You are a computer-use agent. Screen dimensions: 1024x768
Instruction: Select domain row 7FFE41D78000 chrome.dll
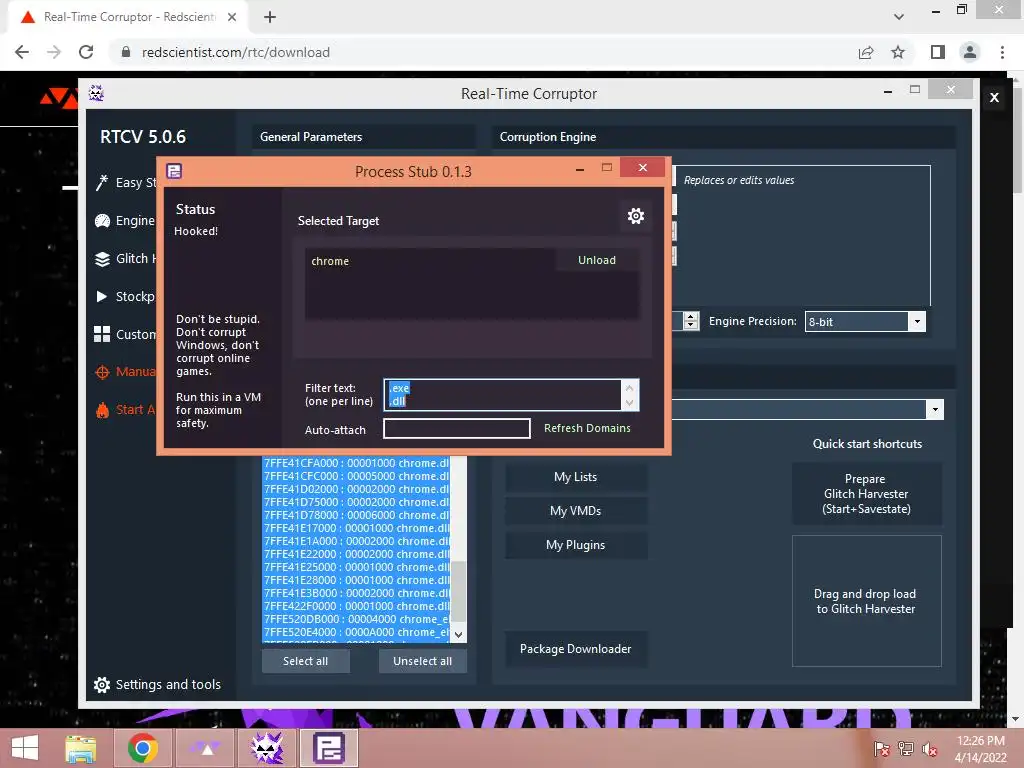(357, 515)
